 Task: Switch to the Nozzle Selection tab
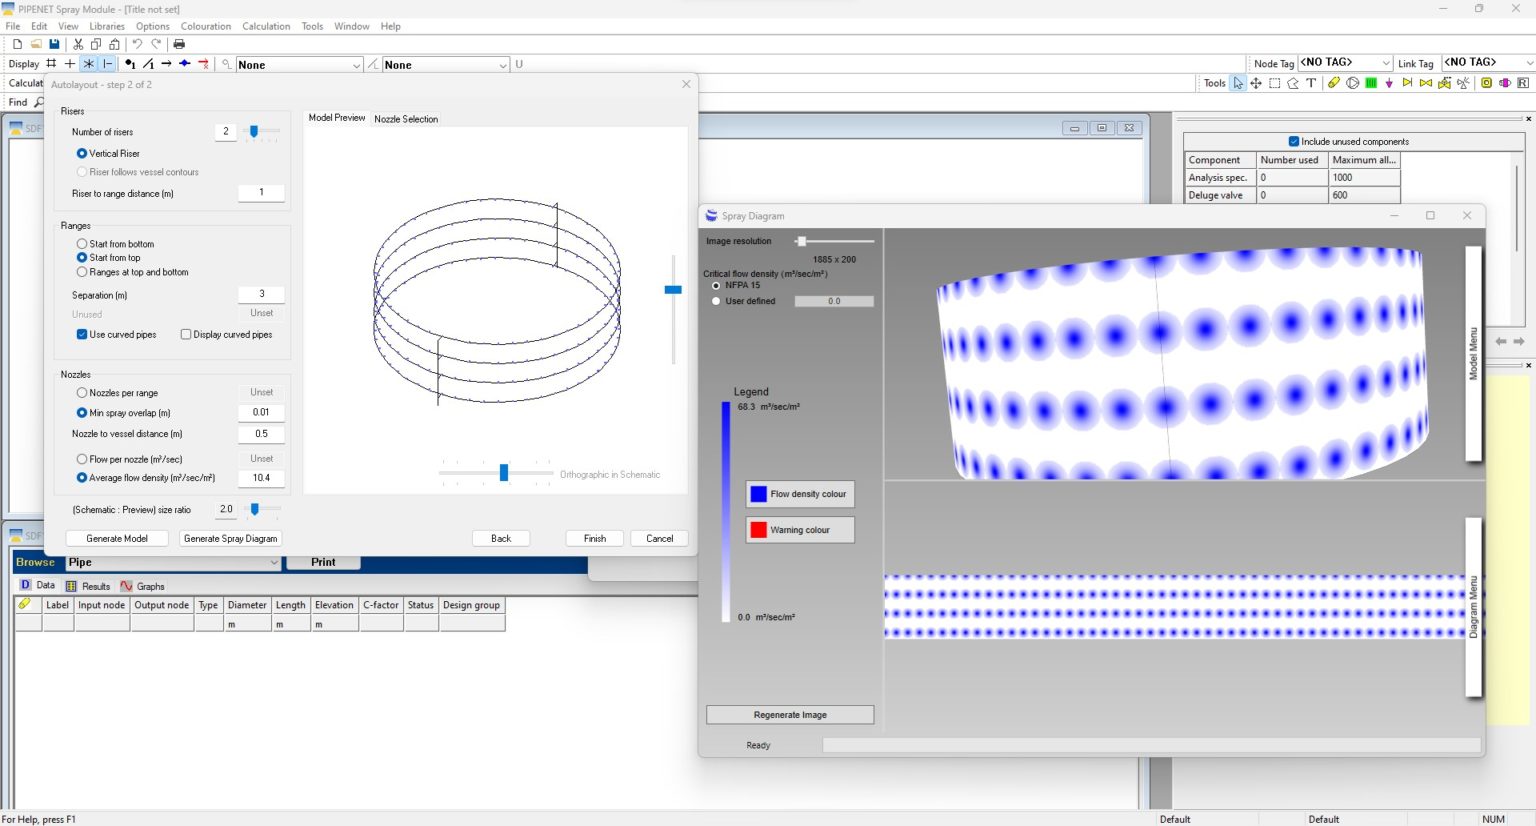[404, 119]
